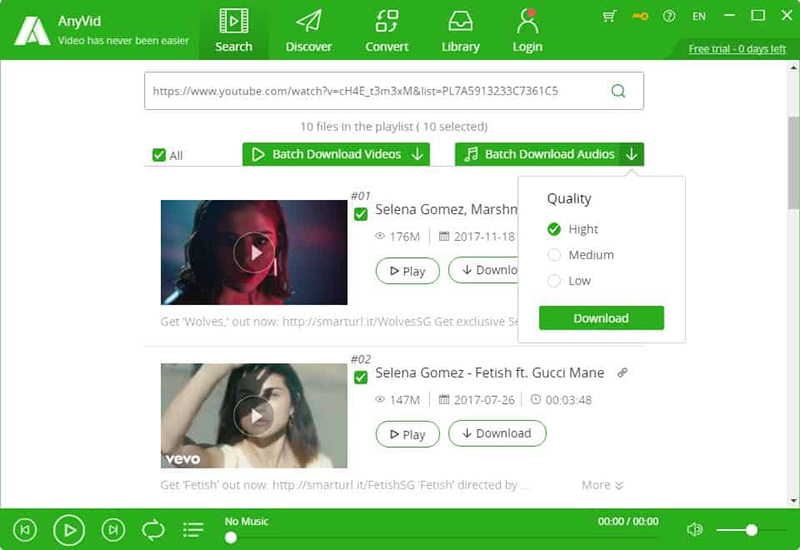Toggle the repeat loop icon

[153, 530]
